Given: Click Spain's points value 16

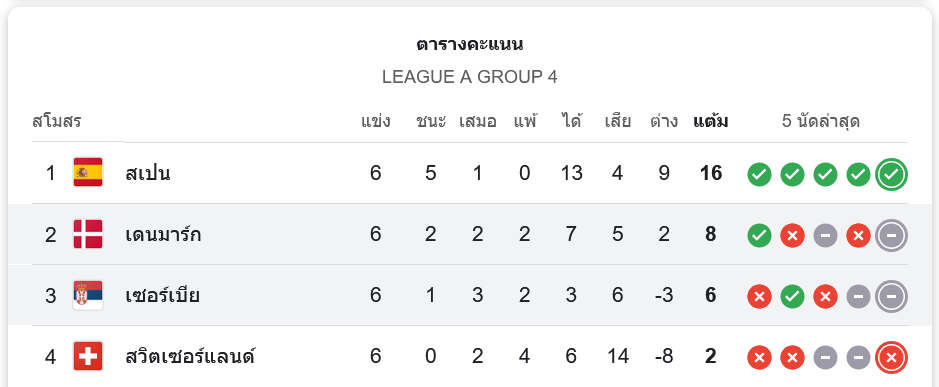Looking at the screenshot, I should point(711,174).
